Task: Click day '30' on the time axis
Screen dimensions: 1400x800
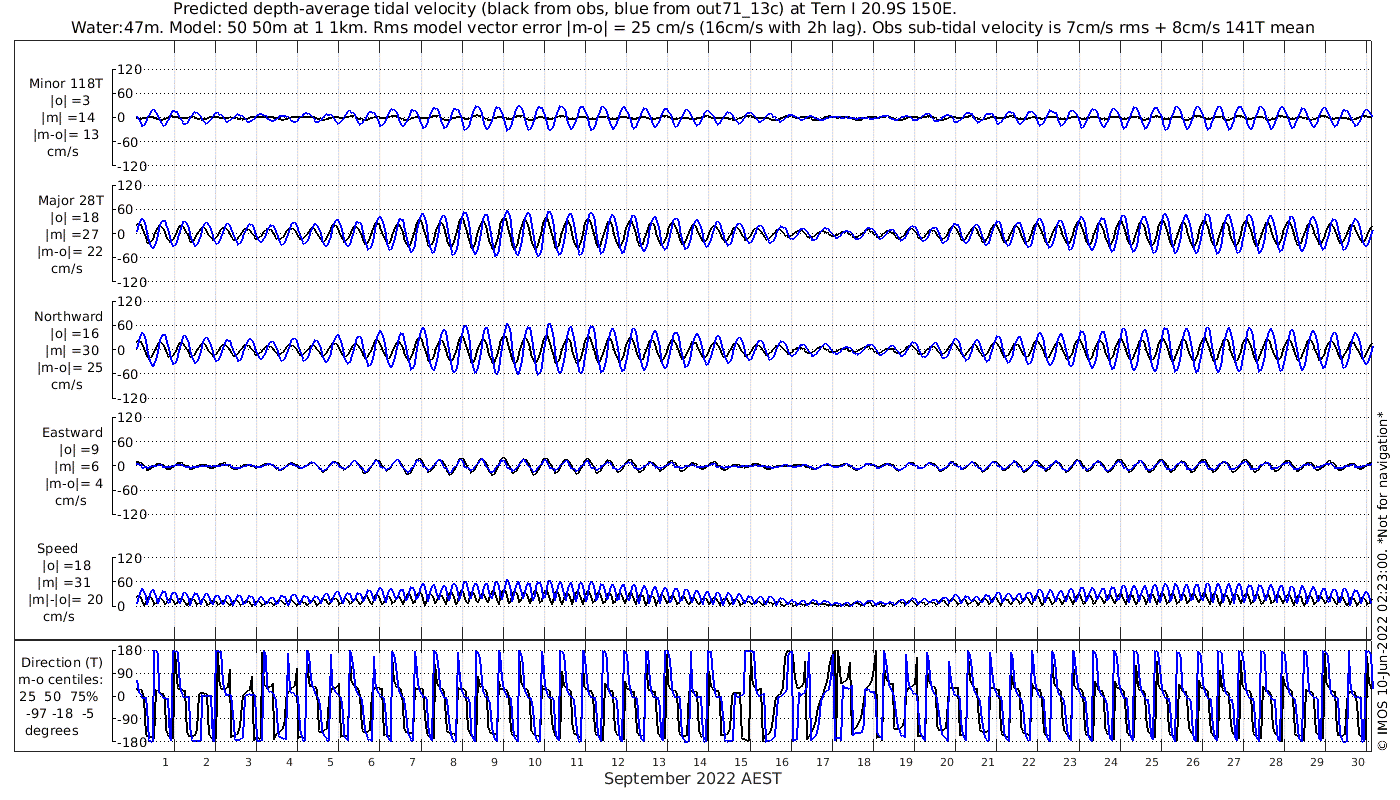Action: click(x=1357, y=762)
